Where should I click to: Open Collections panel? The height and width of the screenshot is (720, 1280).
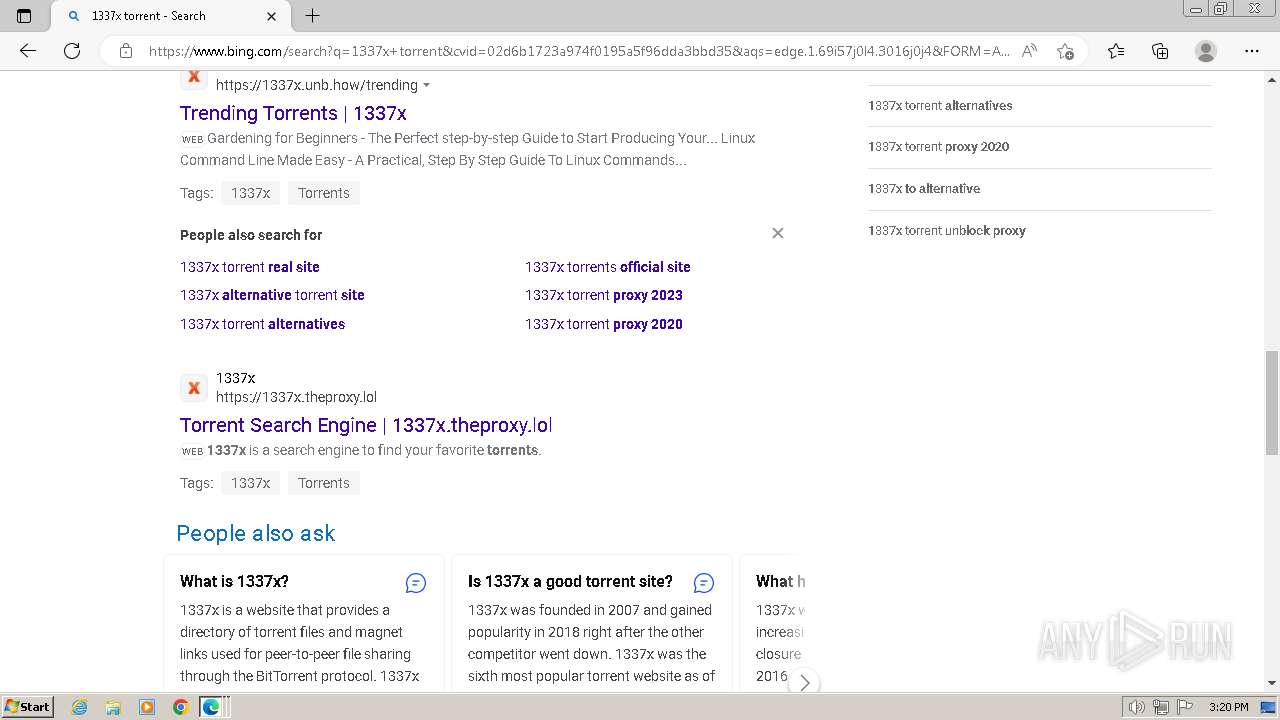coord(1160,51)
